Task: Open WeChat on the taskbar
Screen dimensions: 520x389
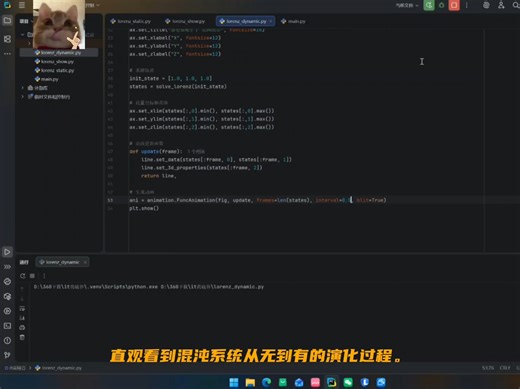Action: point(348,382)
